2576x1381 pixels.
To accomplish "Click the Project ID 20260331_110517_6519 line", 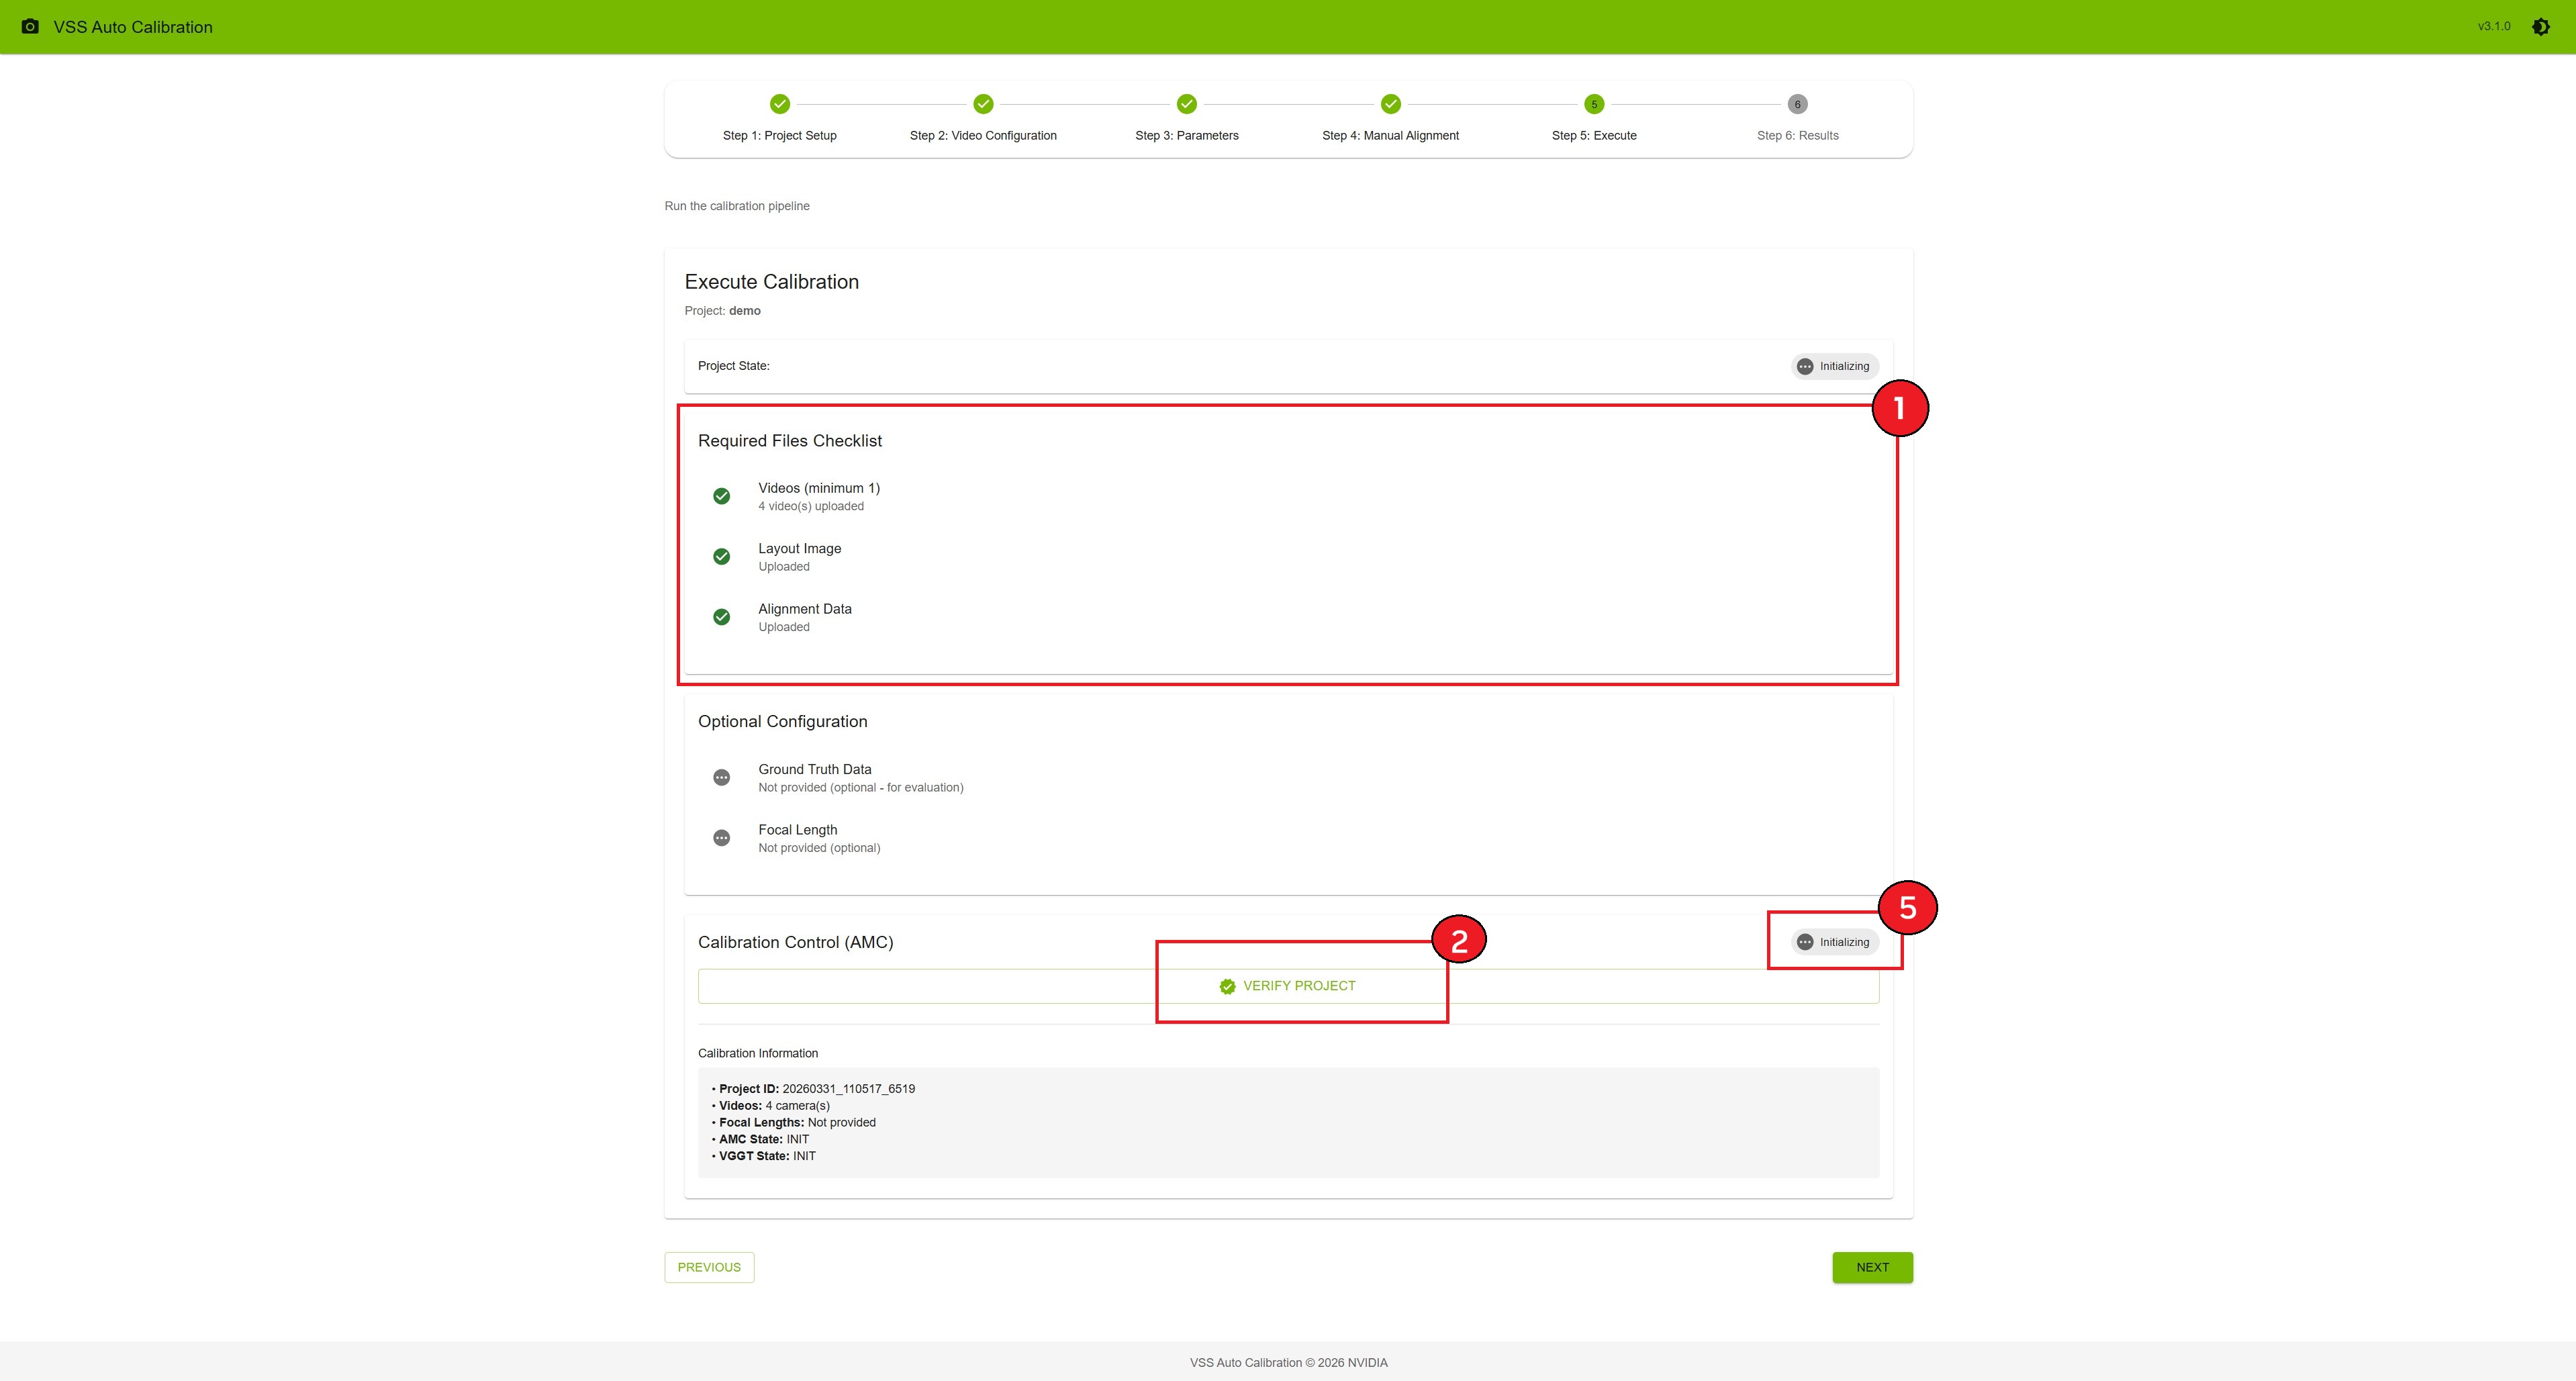I will 813,1089.
